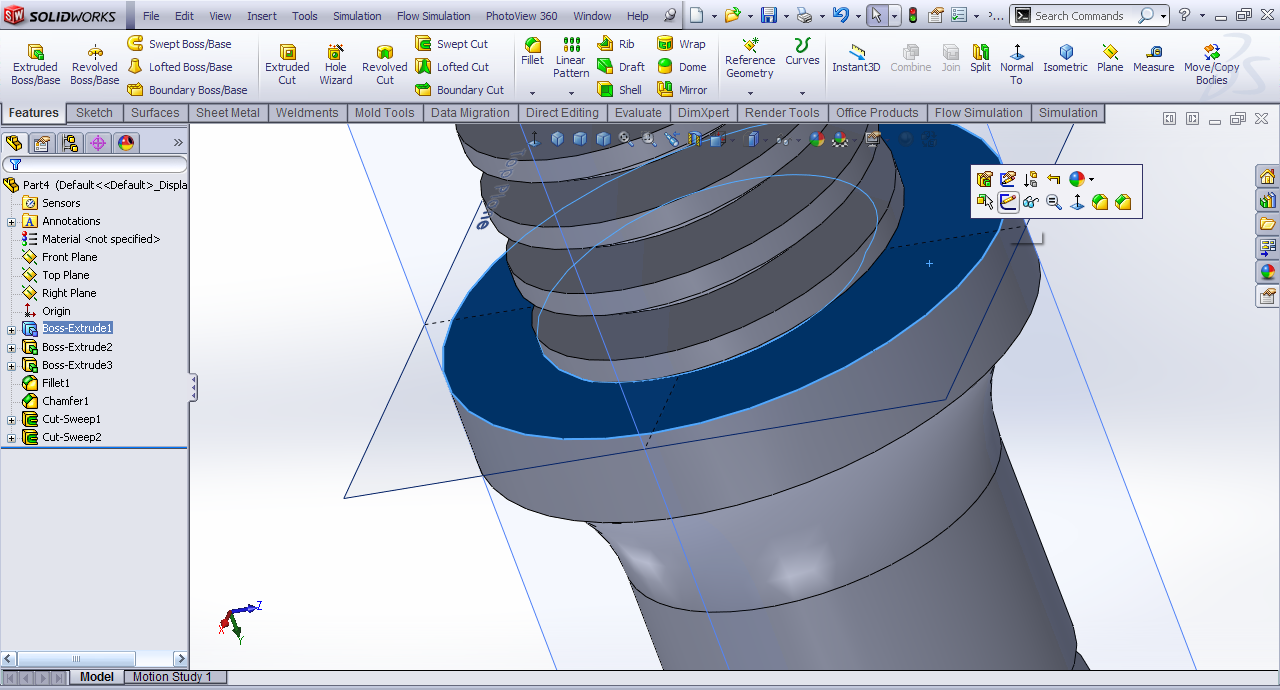
Task: Expand the Cut-Sweep1 feature node
Action: [12, 420]
